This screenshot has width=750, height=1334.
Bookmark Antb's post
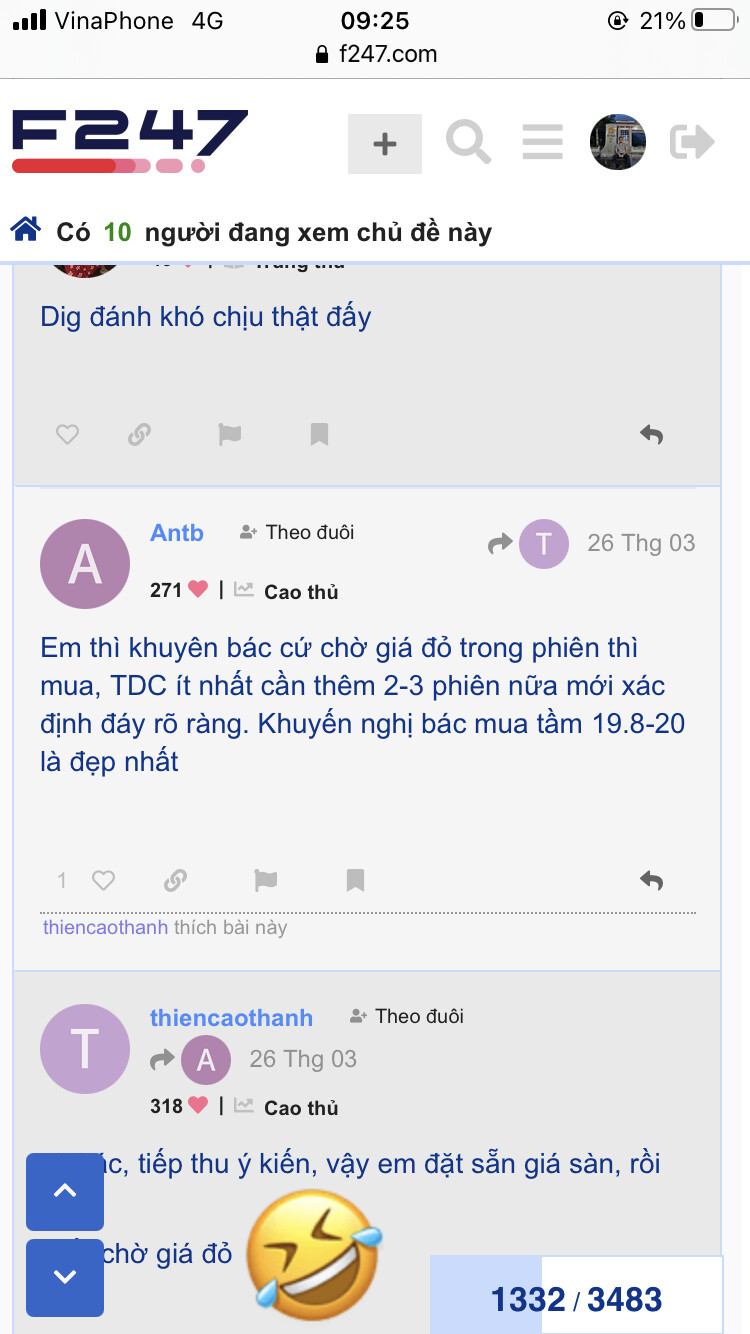coord(355,880)
